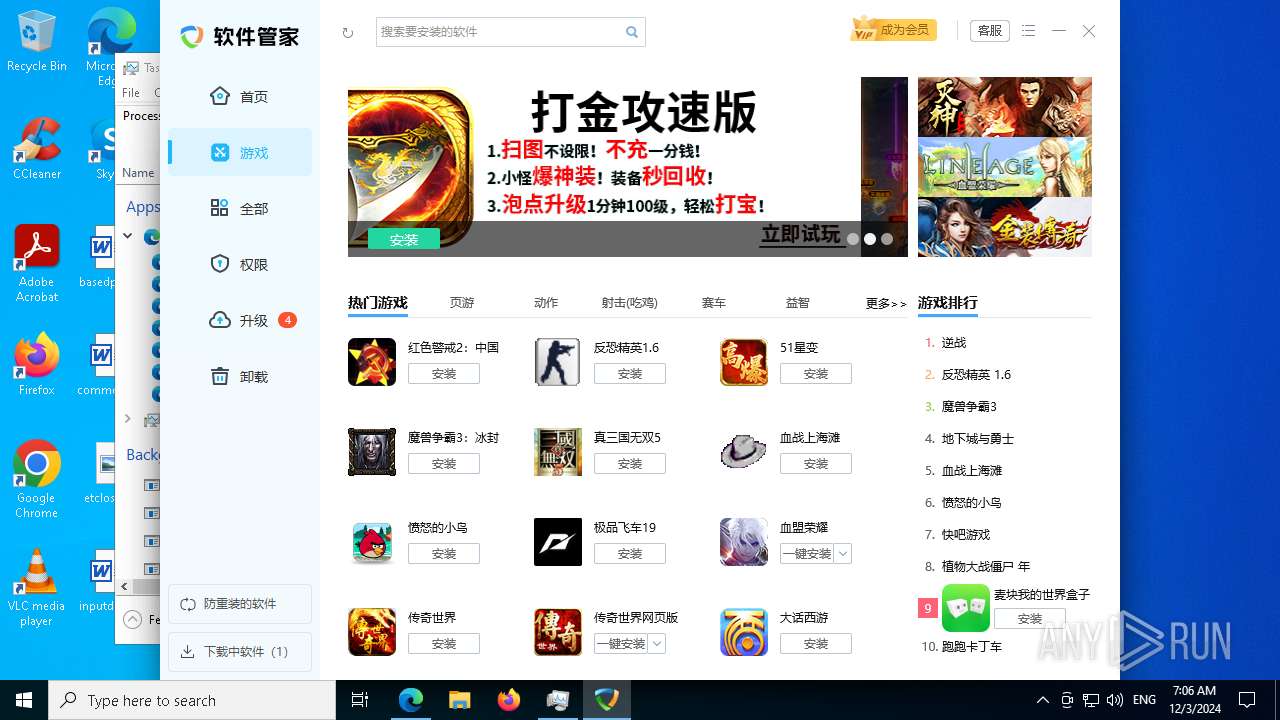This screenshot has height=720, width=1280.
Task: Switch to the 赛车 tab
Action: tap(714, 303)
